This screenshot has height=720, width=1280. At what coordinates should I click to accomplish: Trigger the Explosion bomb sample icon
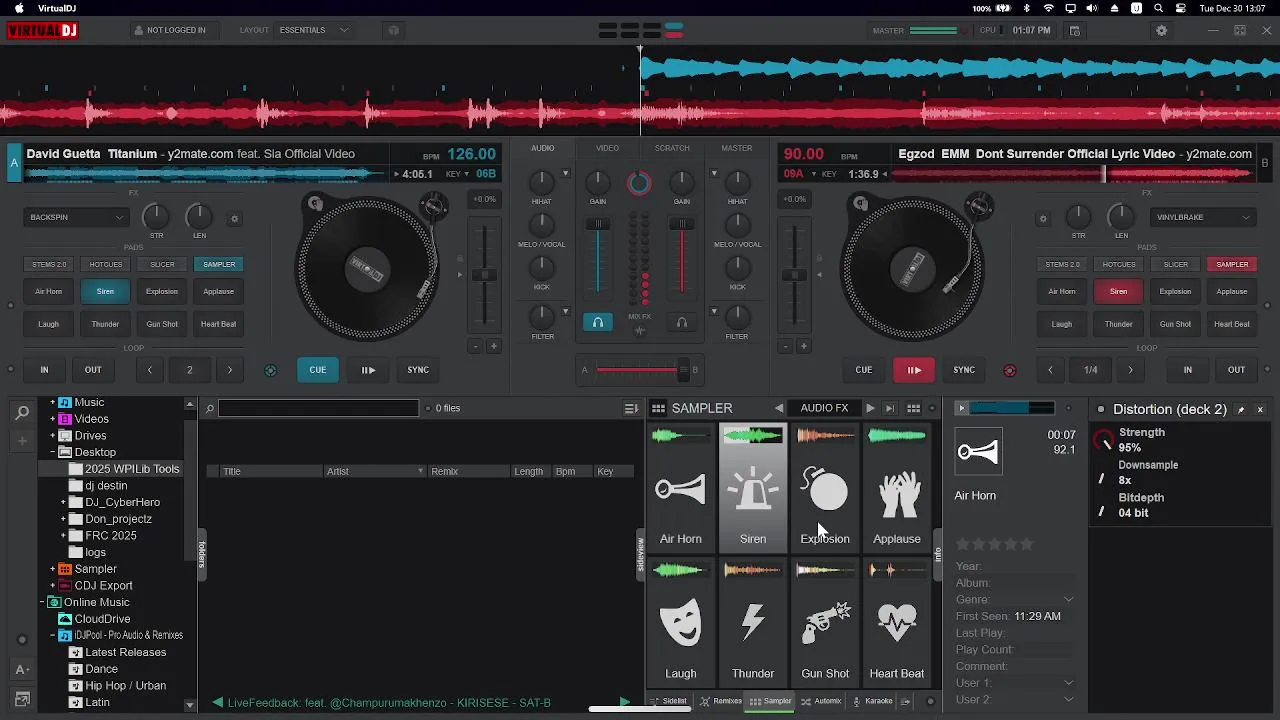coord(825,489)
